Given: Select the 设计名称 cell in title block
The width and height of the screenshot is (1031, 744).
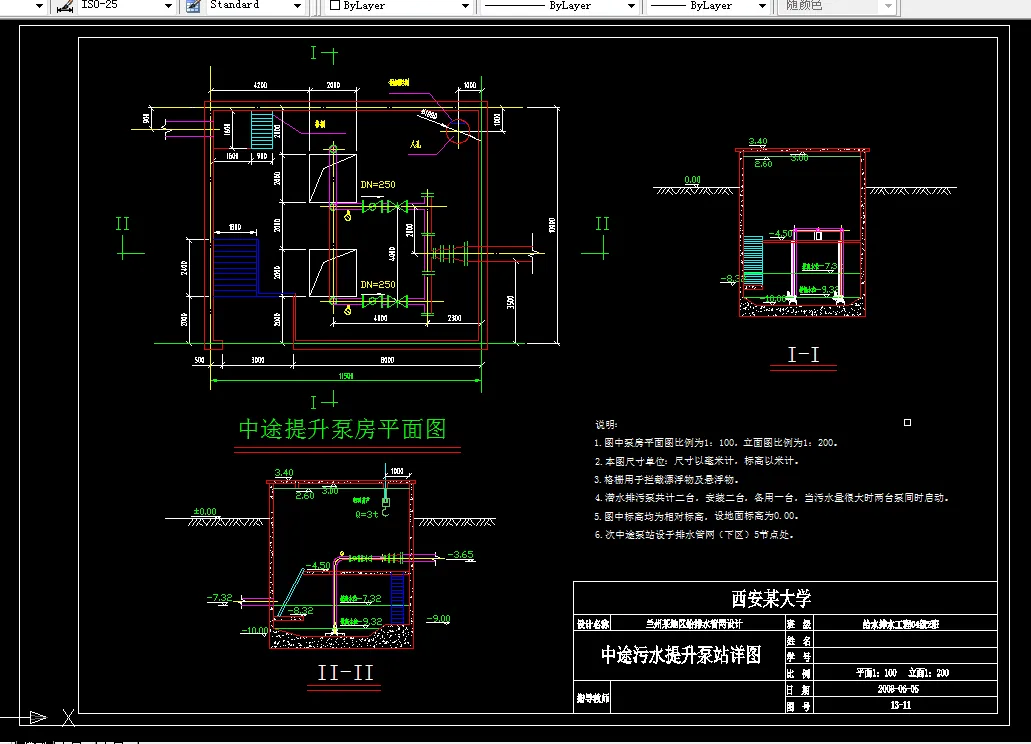Looking at the screenshot, I should pos(592,624).
